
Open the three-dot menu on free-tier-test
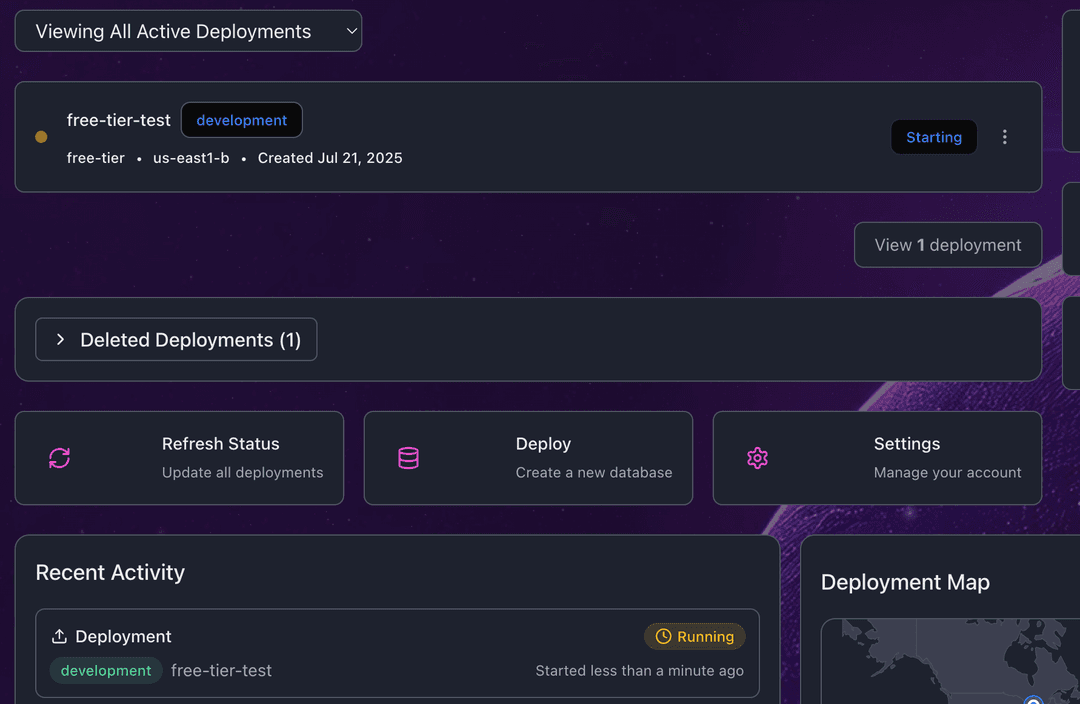coord(1005,137)
